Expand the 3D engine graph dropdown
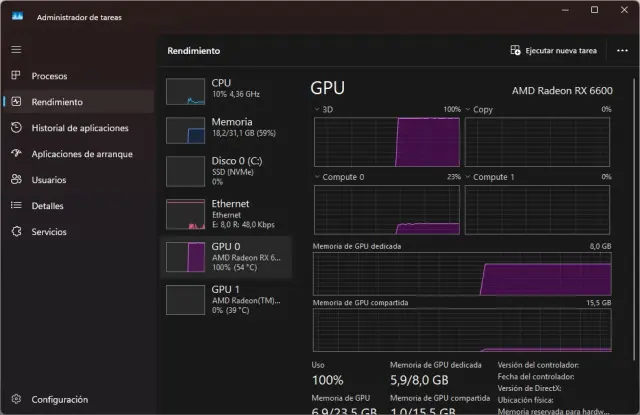640x415 pixels. pyautogui.click(x=317, y=109)
